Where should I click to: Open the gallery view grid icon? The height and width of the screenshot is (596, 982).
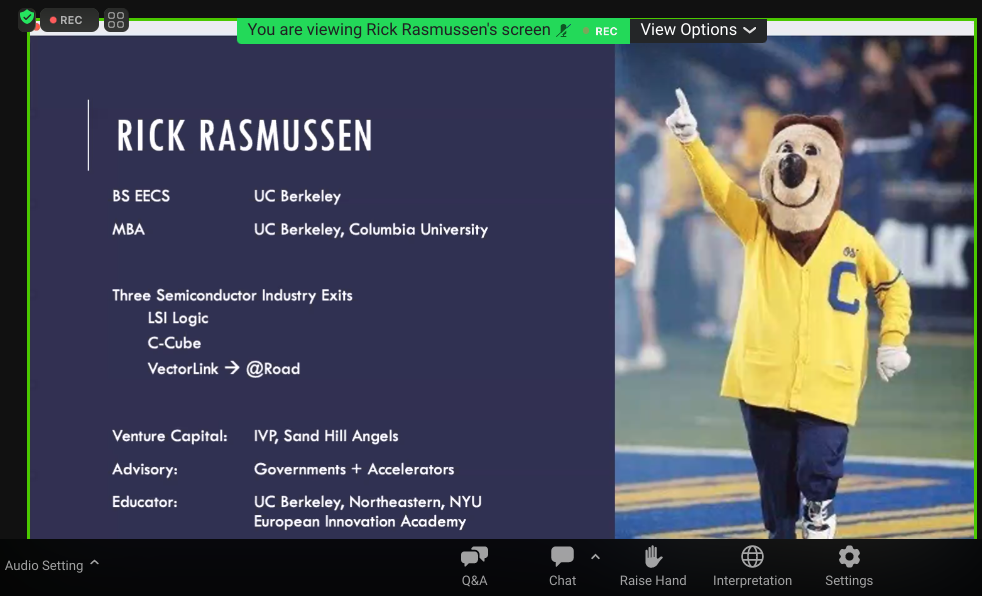point(116,20)
